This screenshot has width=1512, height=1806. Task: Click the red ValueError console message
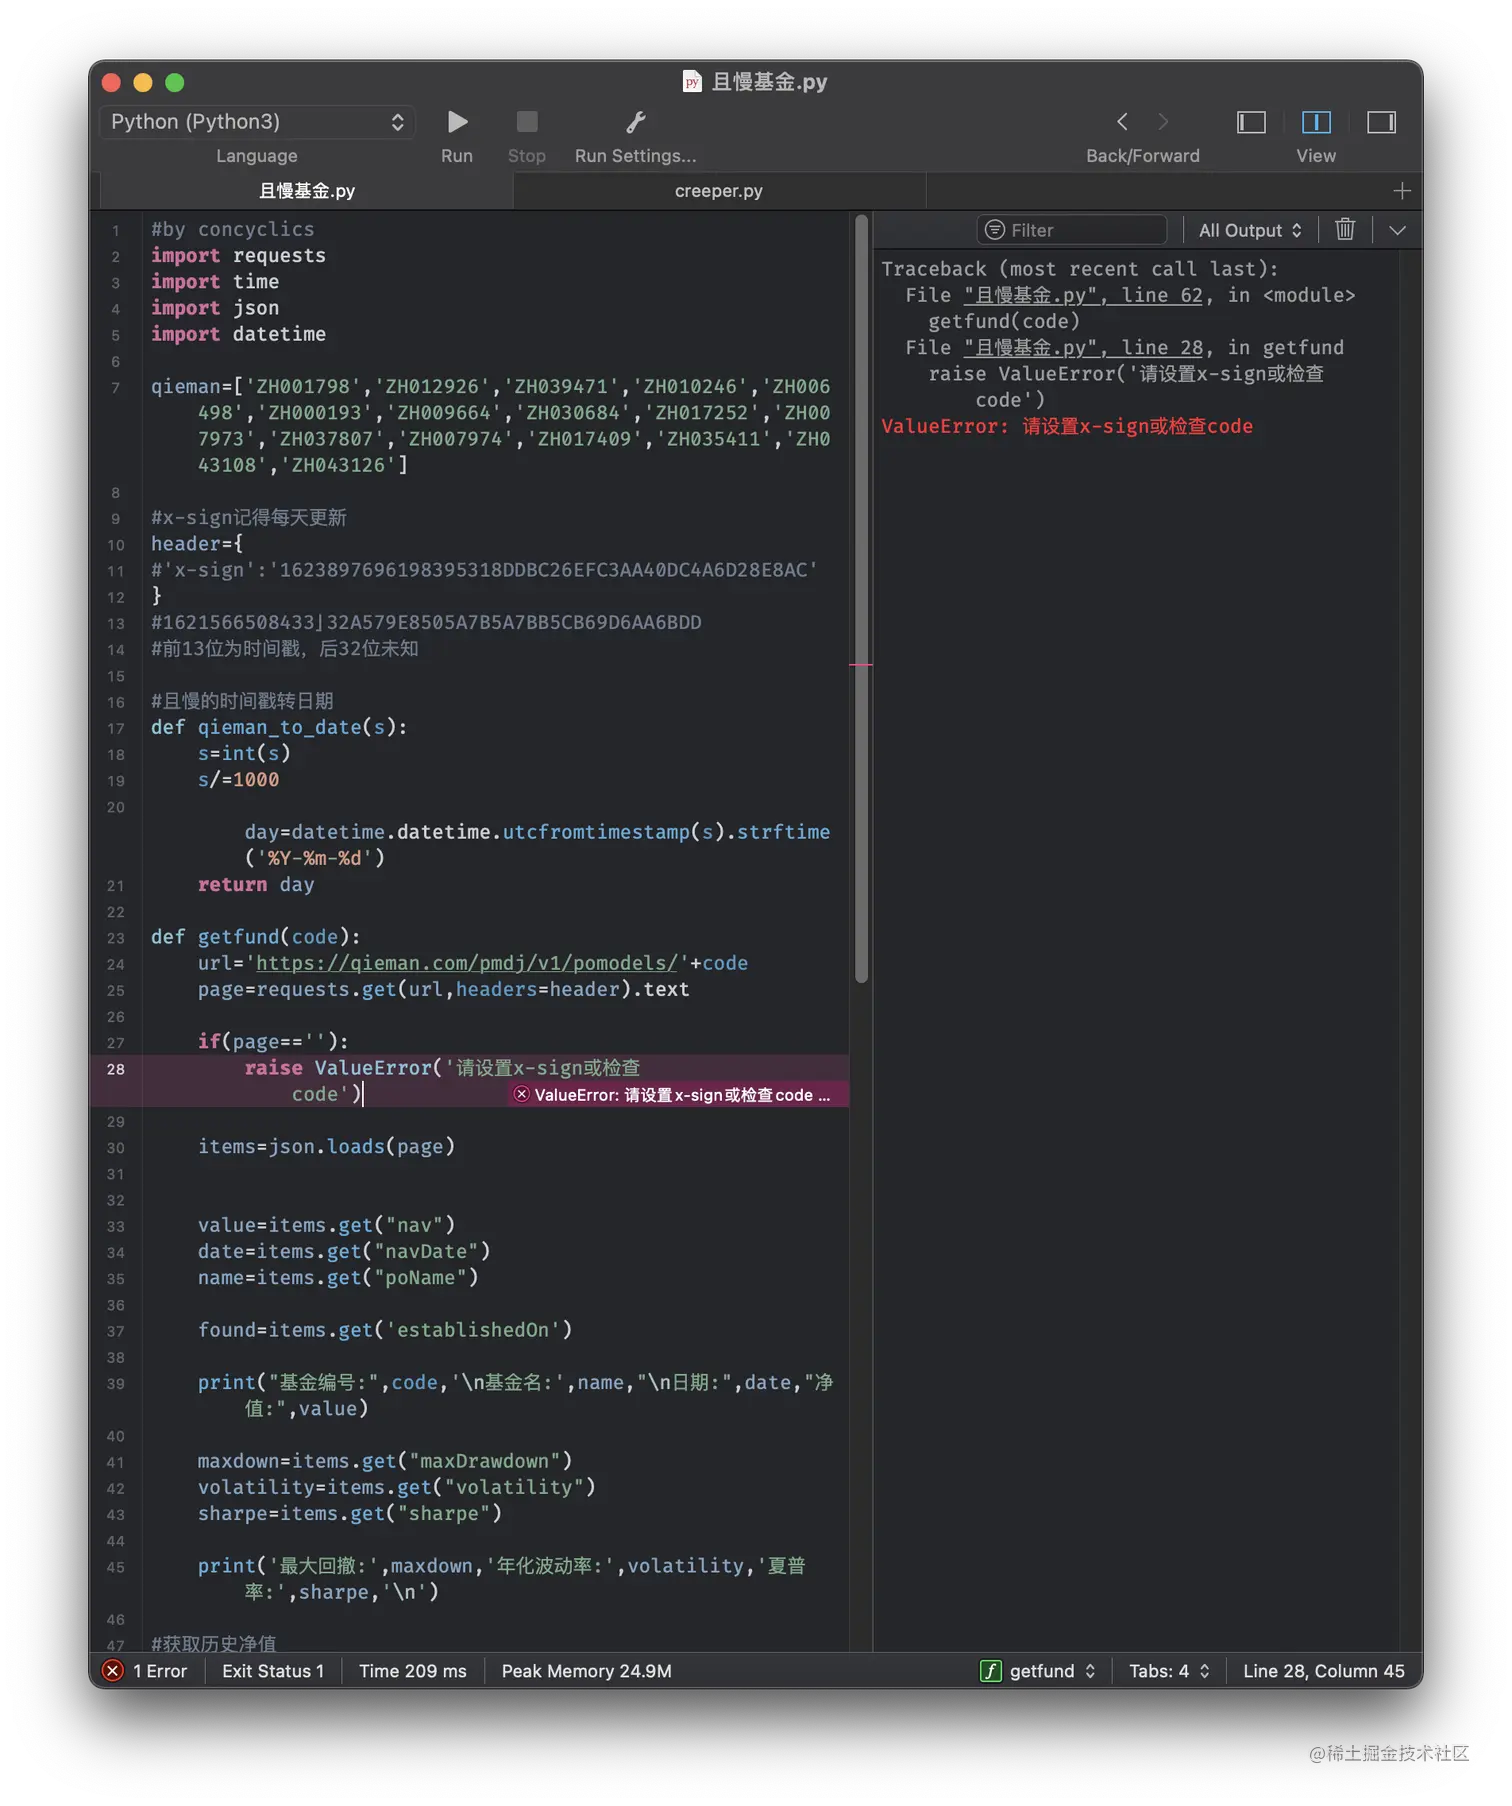[x=1066, y=426]
